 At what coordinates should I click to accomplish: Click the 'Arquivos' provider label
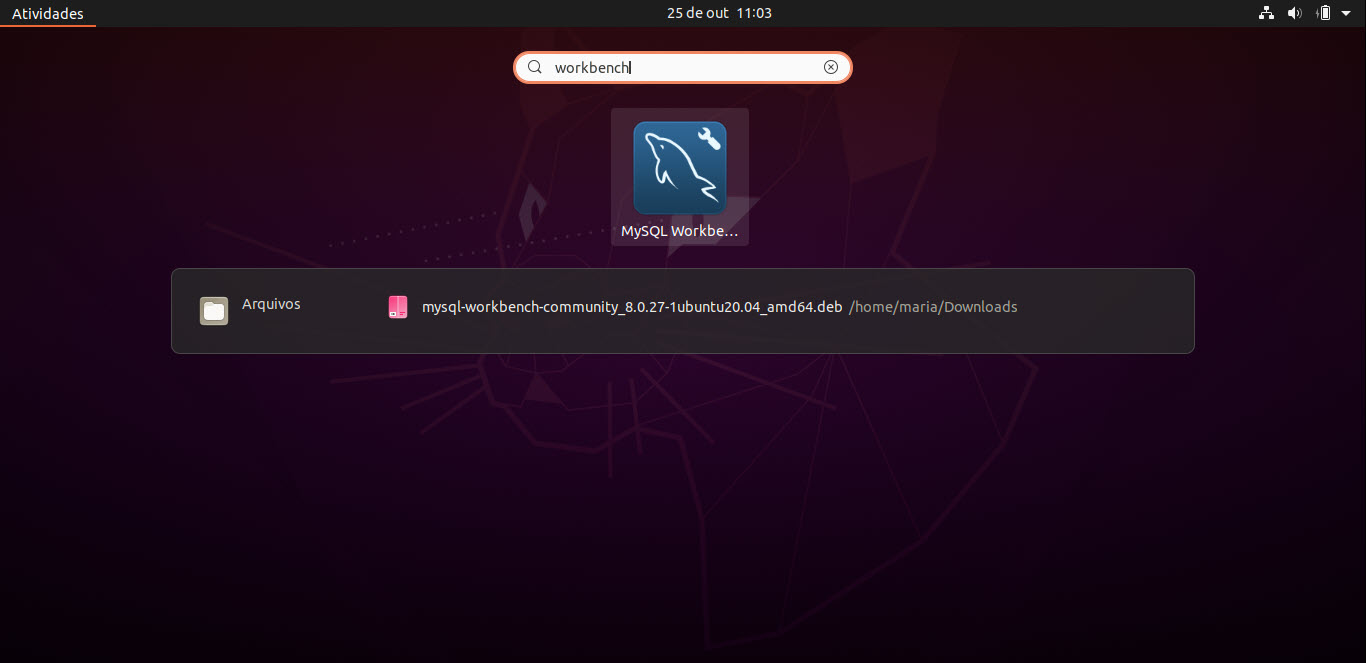point(271,304)
